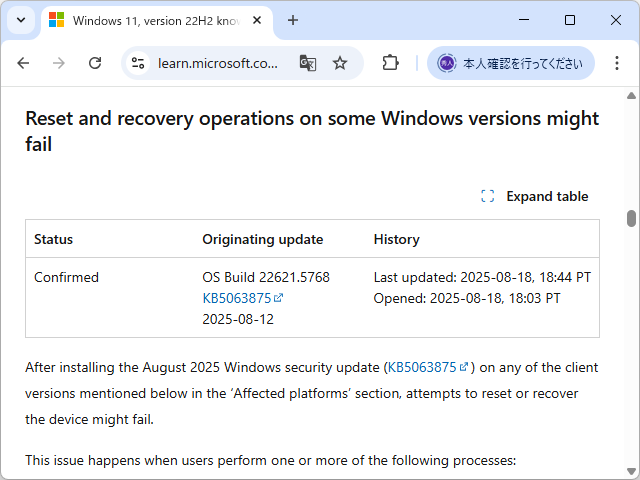
Task: Open the Chrome three-dot menu
Action: [x=616, y=63]
